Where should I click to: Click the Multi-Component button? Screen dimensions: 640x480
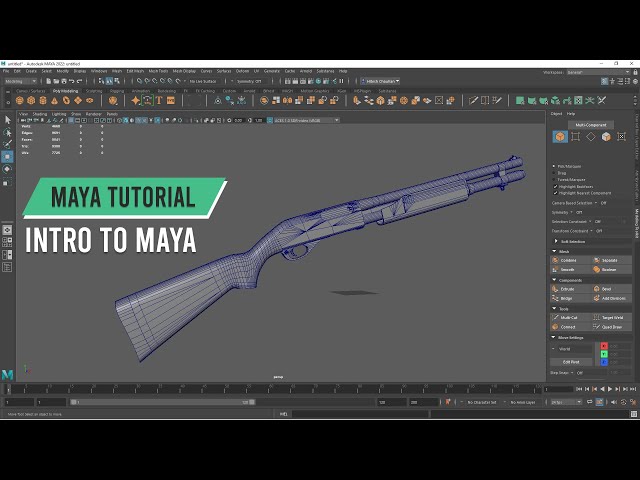tap(591, 125)
